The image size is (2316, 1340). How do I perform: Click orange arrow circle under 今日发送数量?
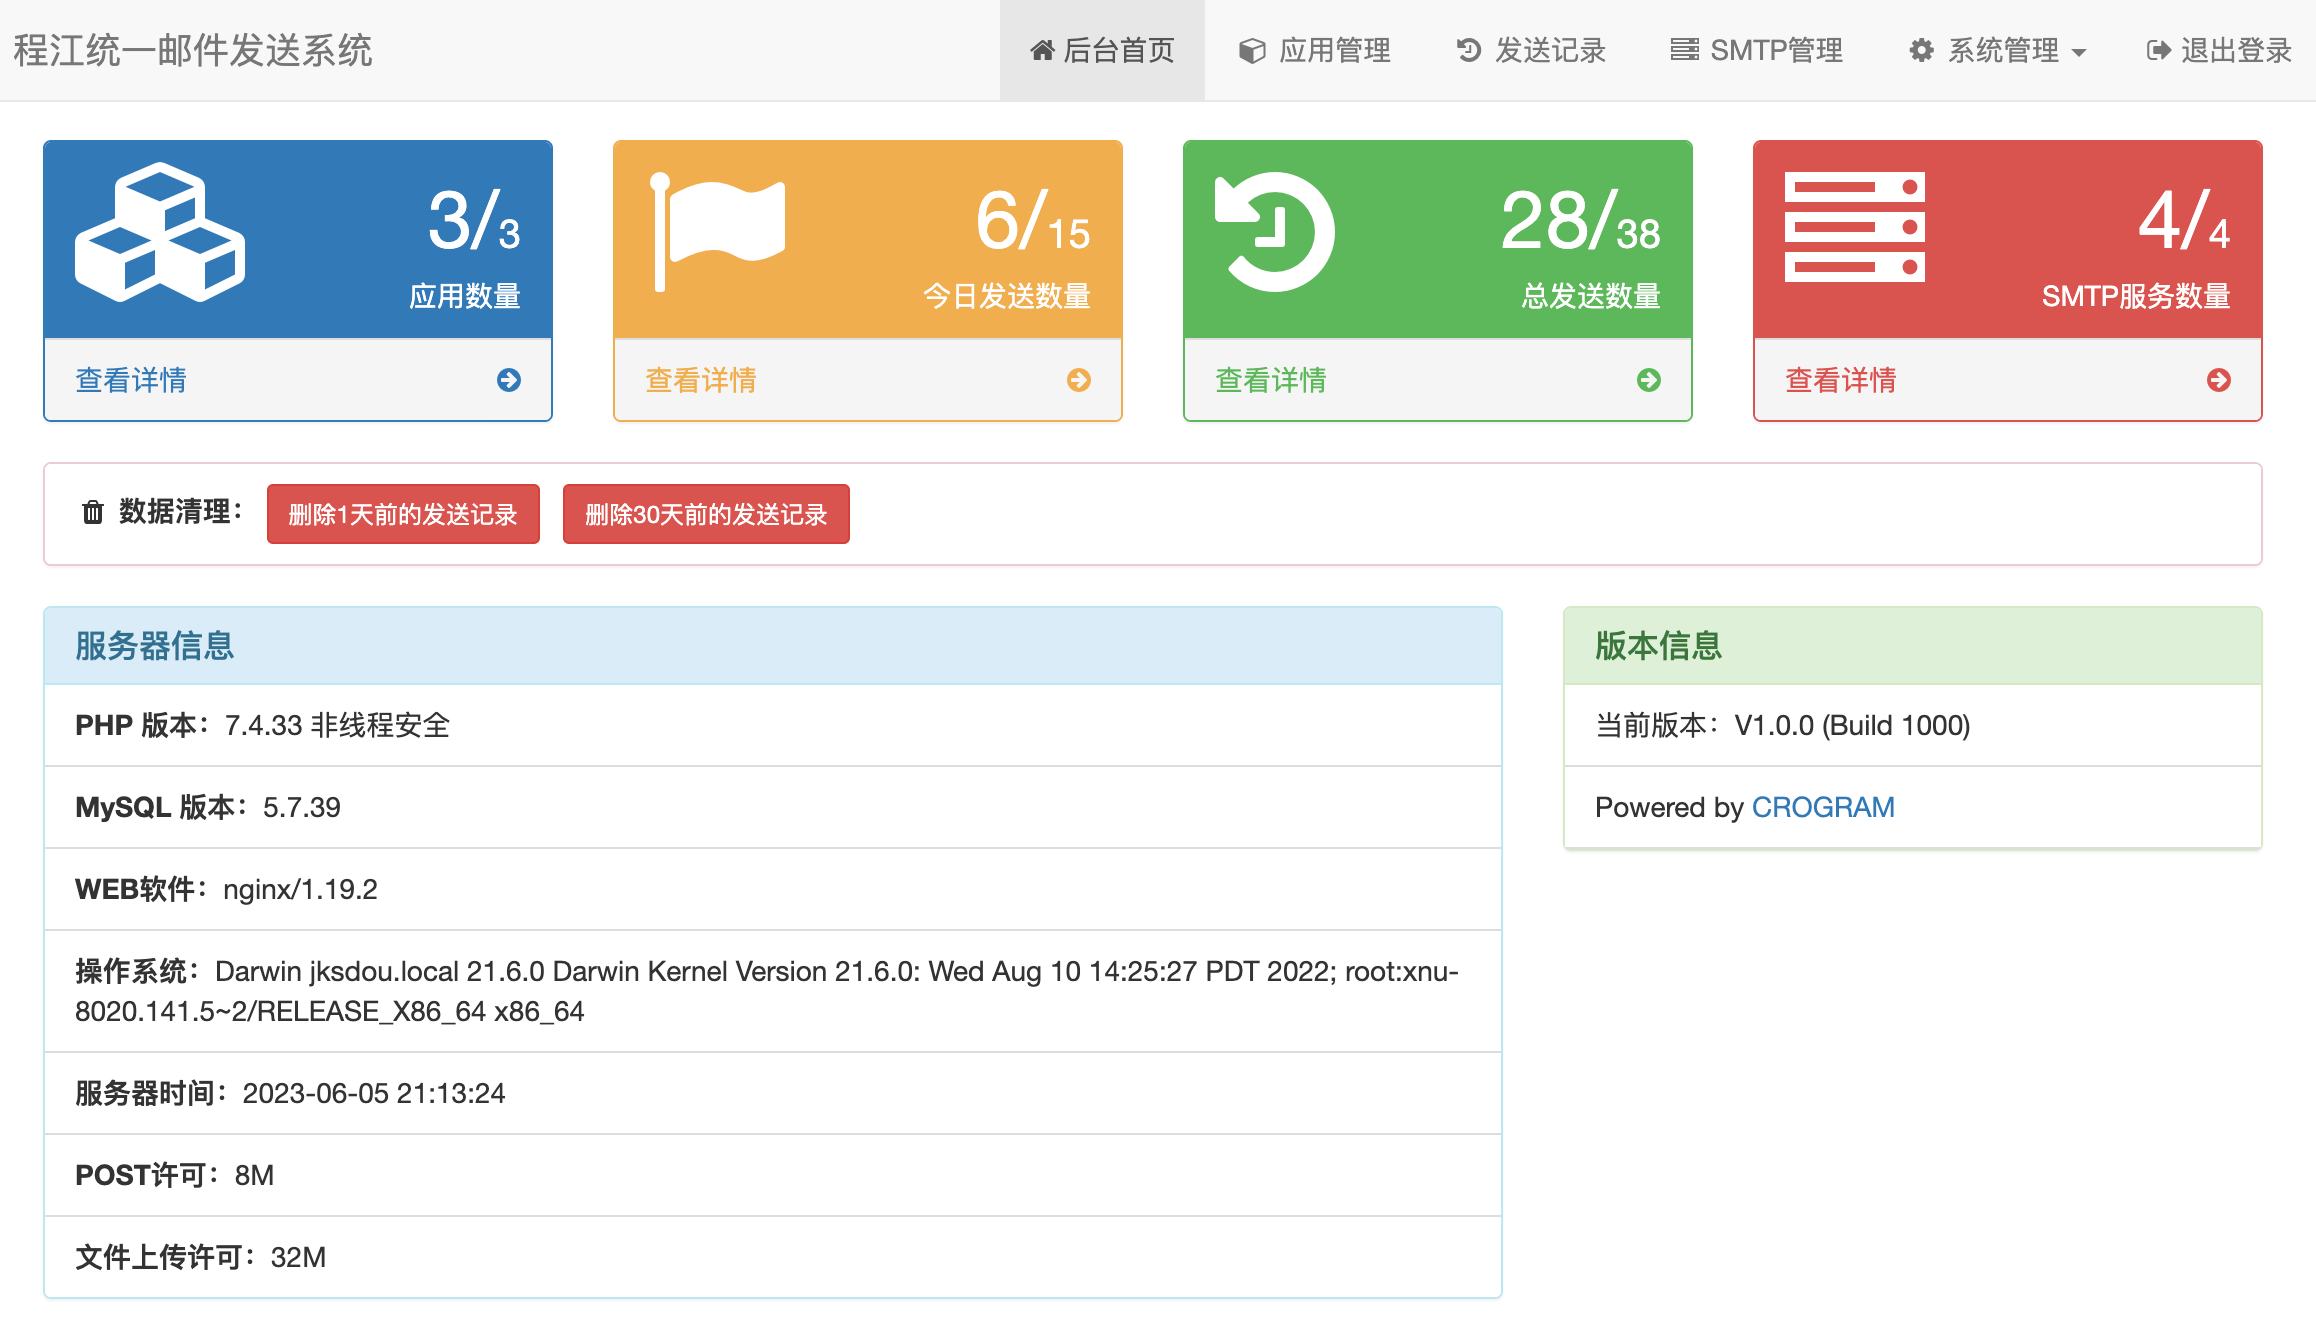(x=1079, y=380)
